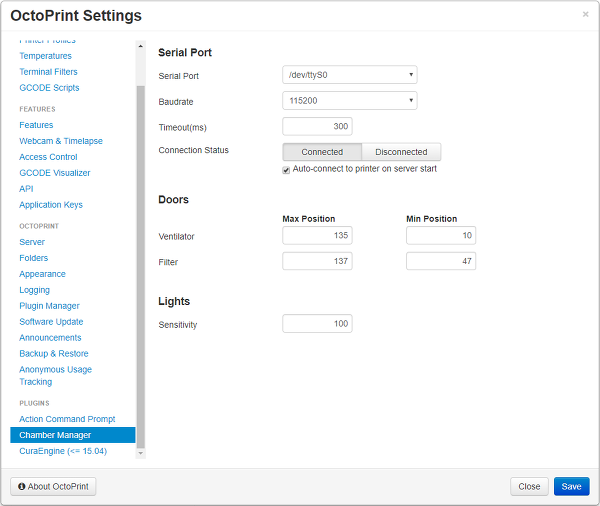
Task: Open Action Command Prompt plugin settings
Action: click(67, 419)
